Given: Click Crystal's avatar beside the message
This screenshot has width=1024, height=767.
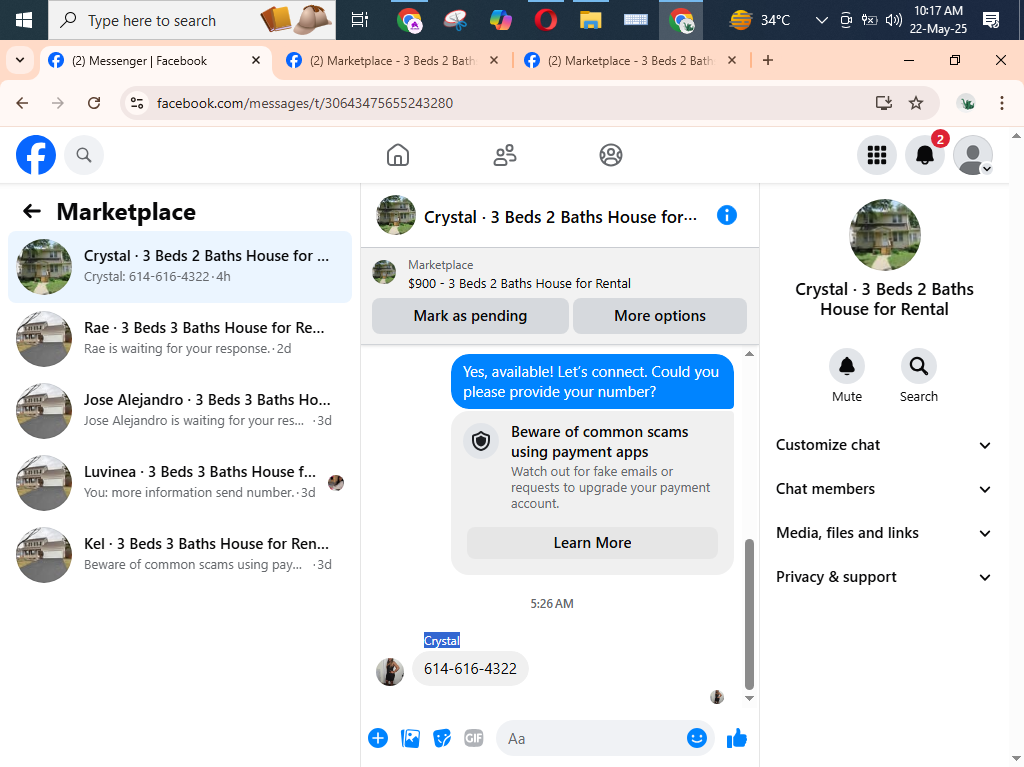Looking at the screenshot, I should 390,672.
